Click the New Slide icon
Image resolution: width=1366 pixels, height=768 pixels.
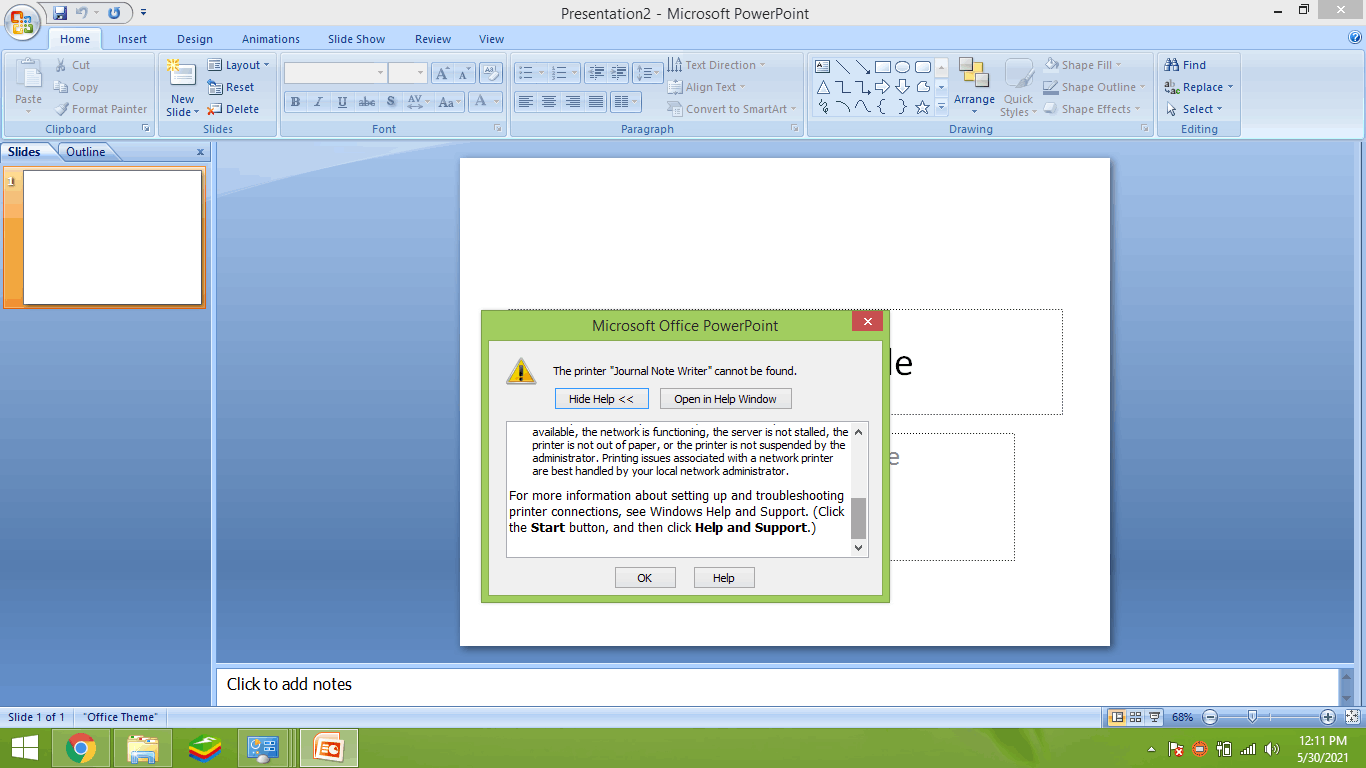[182, 75]
